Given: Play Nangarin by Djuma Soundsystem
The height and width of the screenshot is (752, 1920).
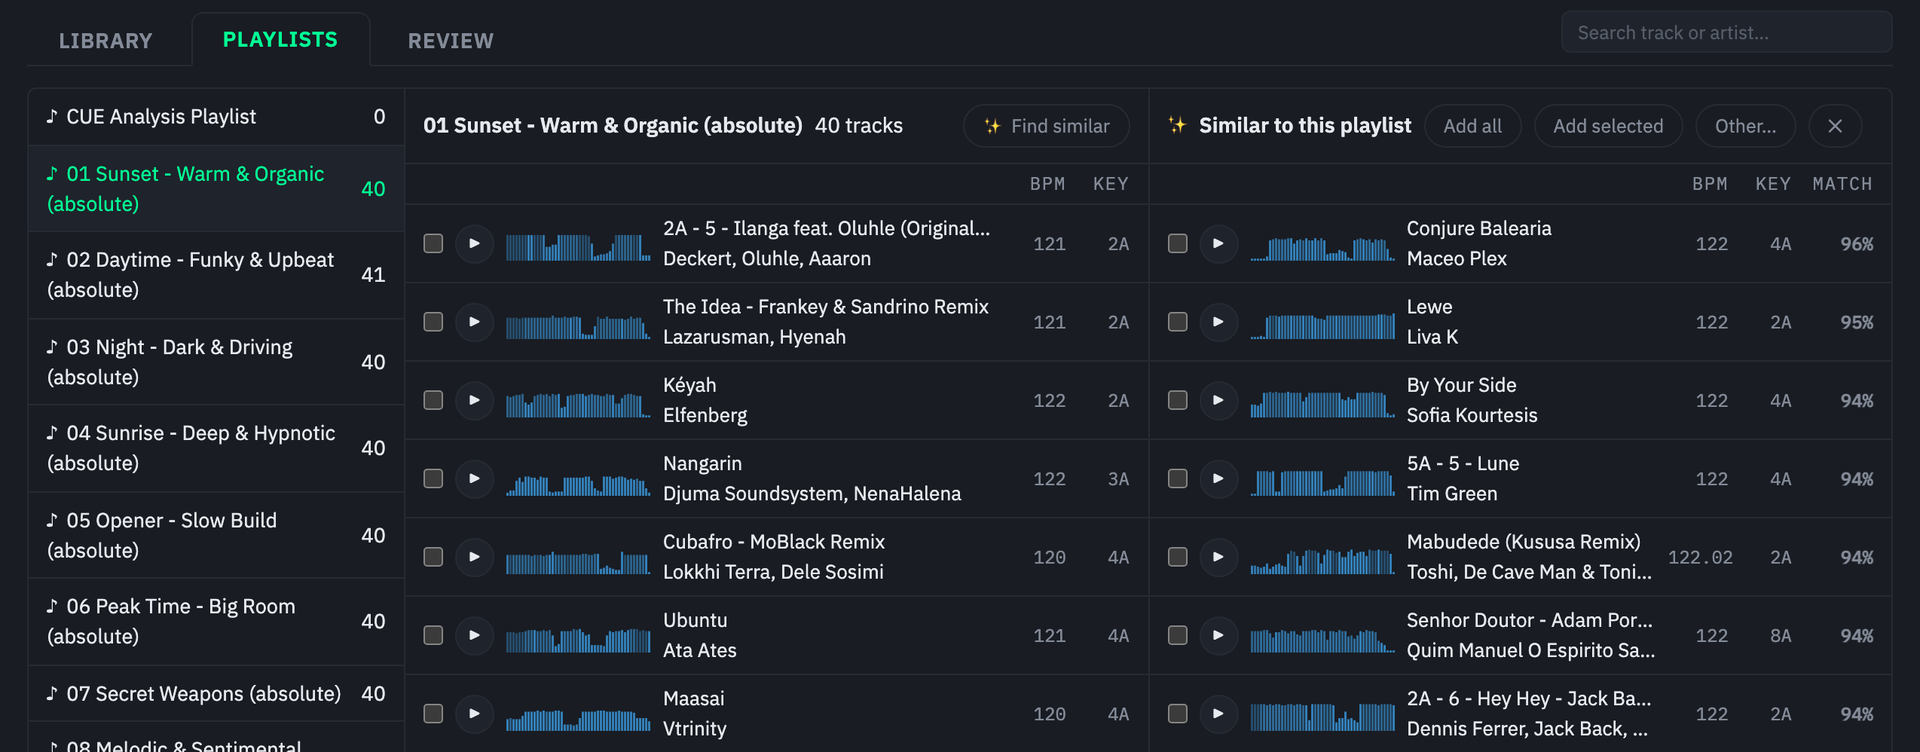Looking at the screenshot, I should [475, 479].
